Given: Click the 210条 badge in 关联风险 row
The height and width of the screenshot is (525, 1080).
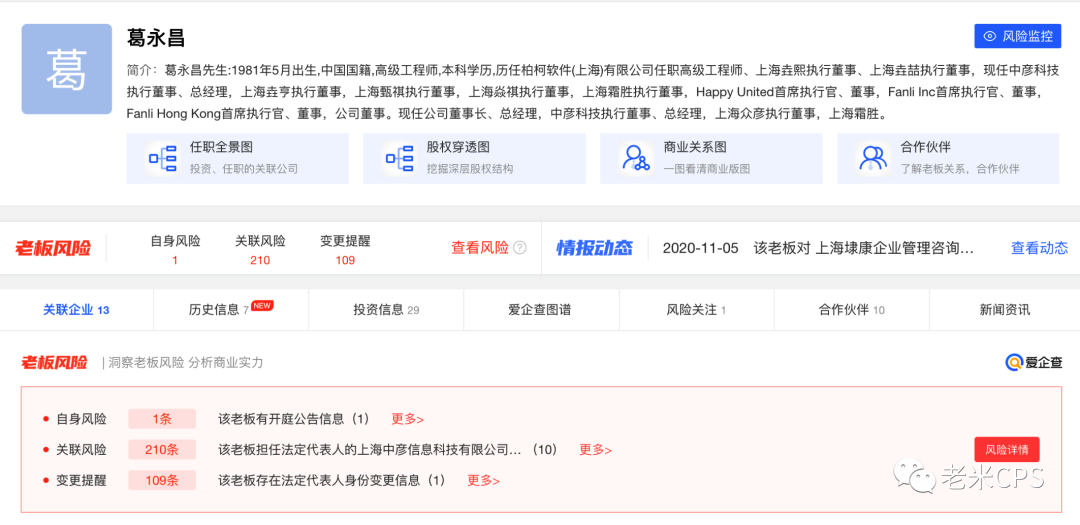Looking at the screenshot, I should click(x=162, y=450).
